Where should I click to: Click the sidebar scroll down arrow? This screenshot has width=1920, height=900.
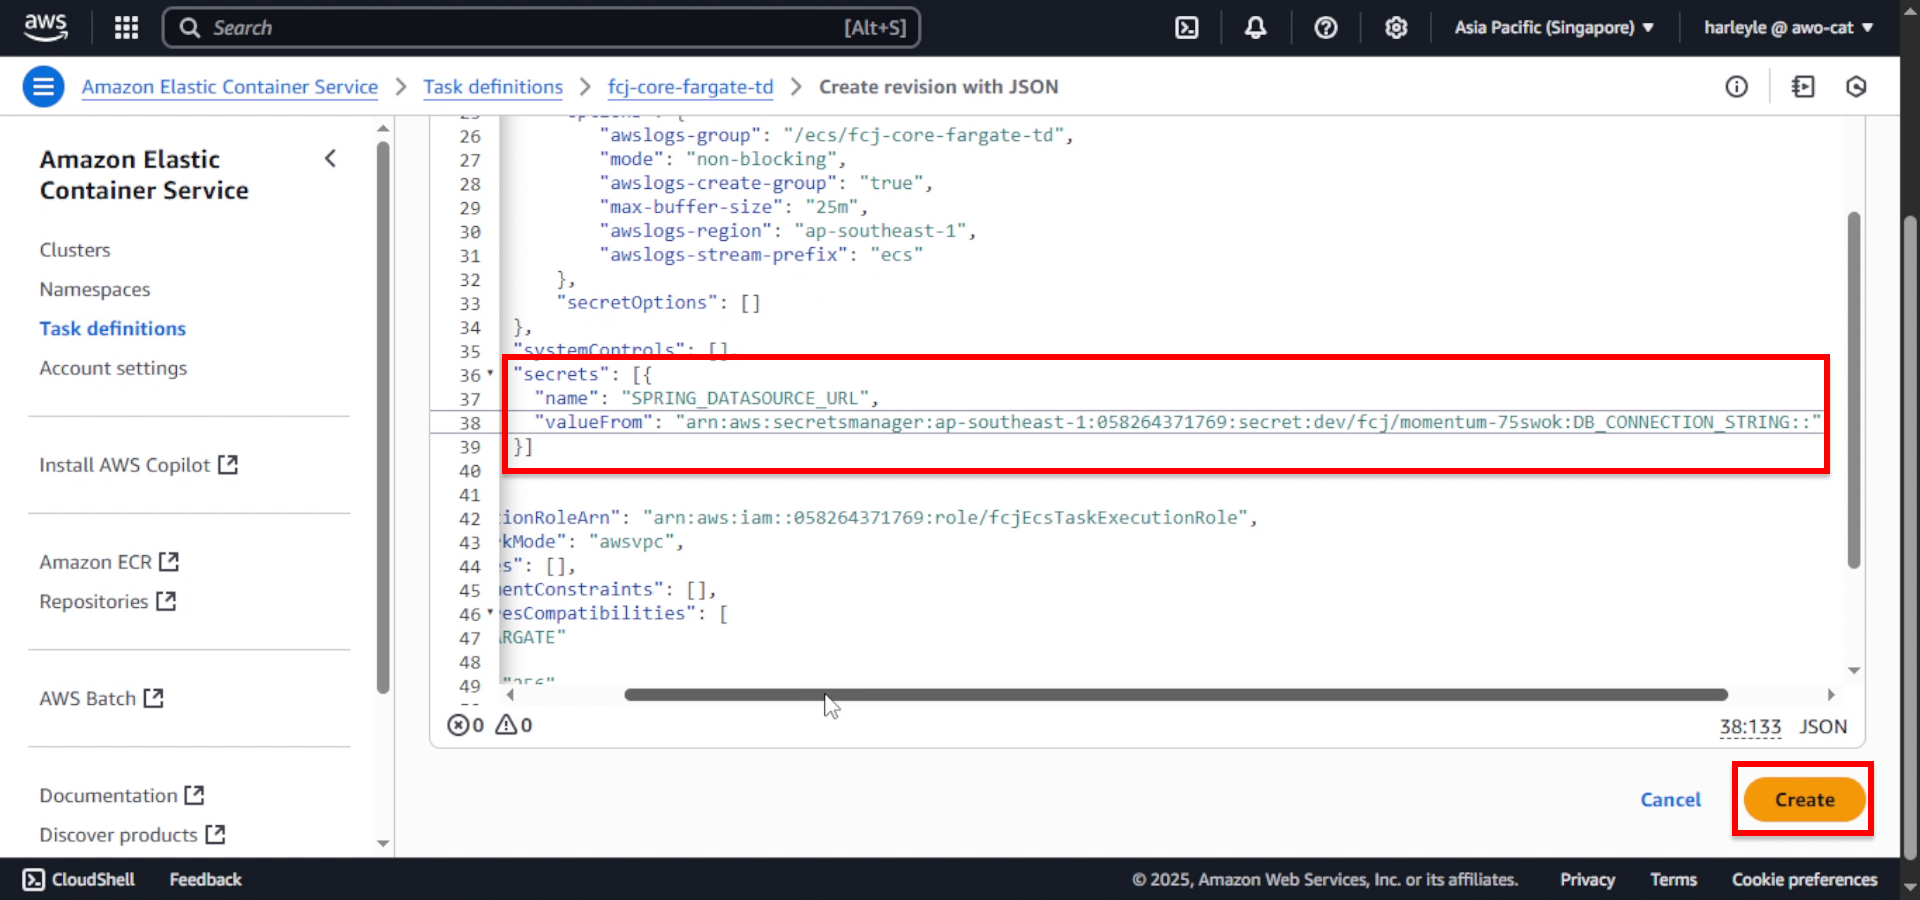click(x=383, y=844)
